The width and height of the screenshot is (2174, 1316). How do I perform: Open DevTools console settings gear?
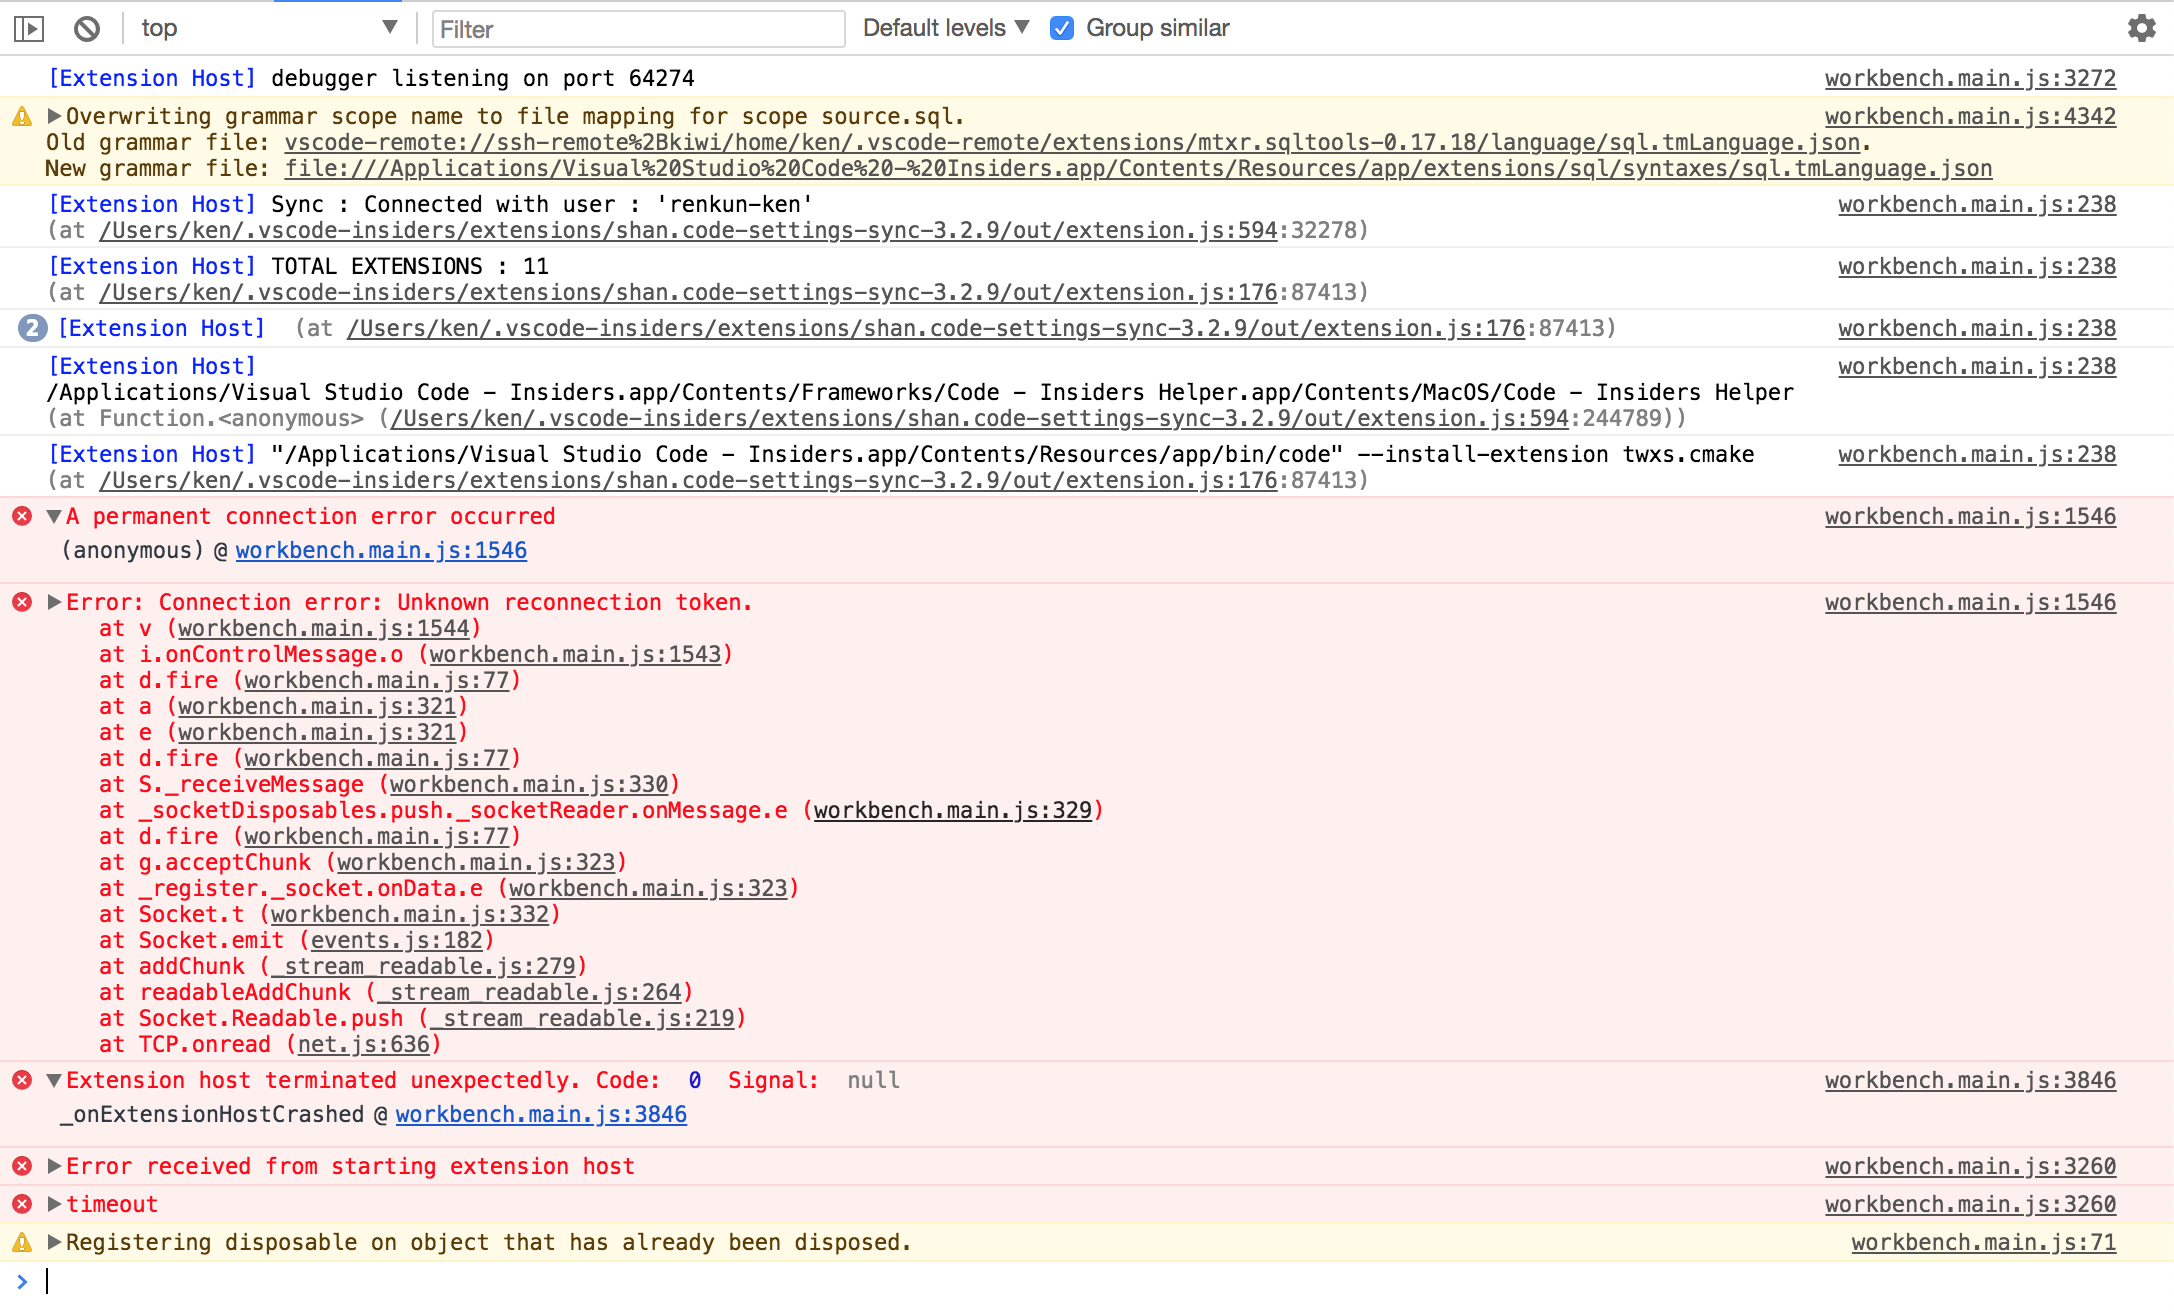(2141, 28)
